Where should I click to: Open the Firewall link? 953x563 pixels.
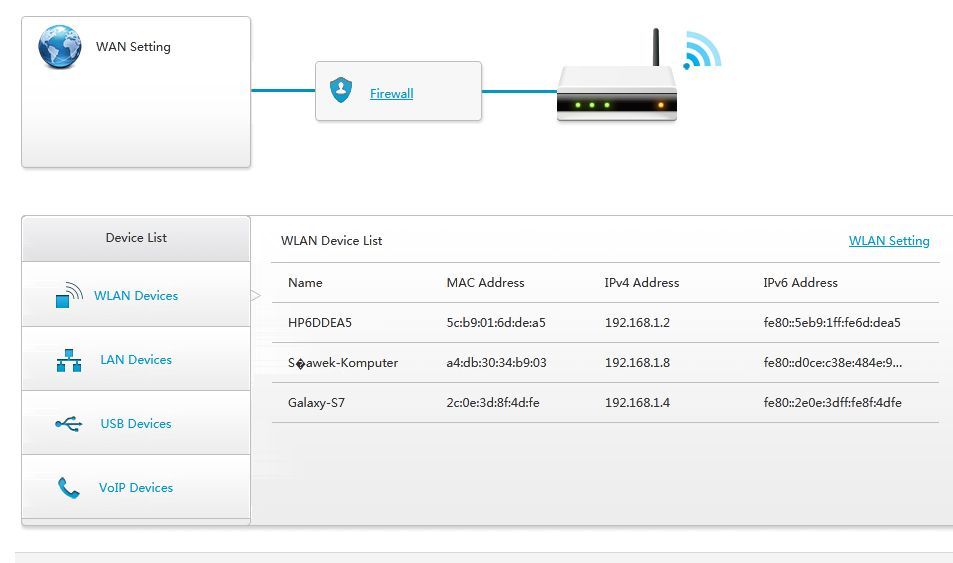[391, 94]
